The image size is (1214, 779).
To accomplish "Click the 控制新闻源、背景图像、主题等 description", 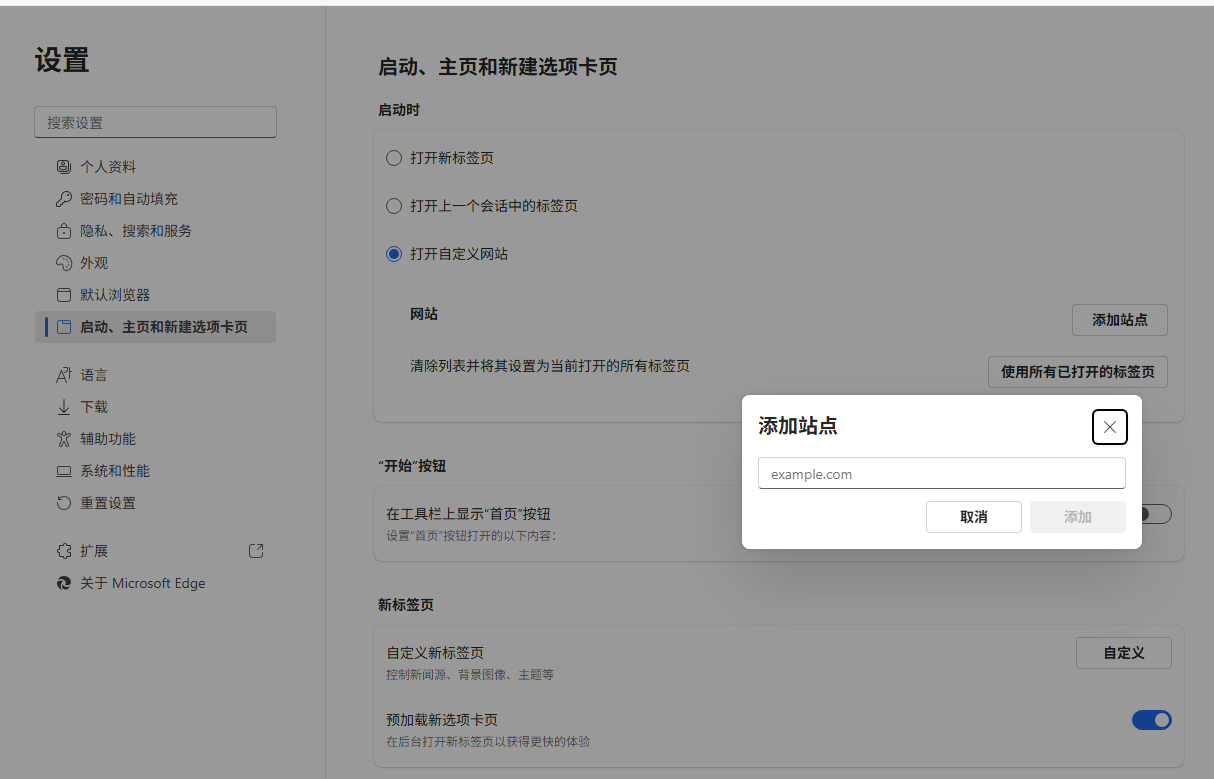I will point(470,675).
